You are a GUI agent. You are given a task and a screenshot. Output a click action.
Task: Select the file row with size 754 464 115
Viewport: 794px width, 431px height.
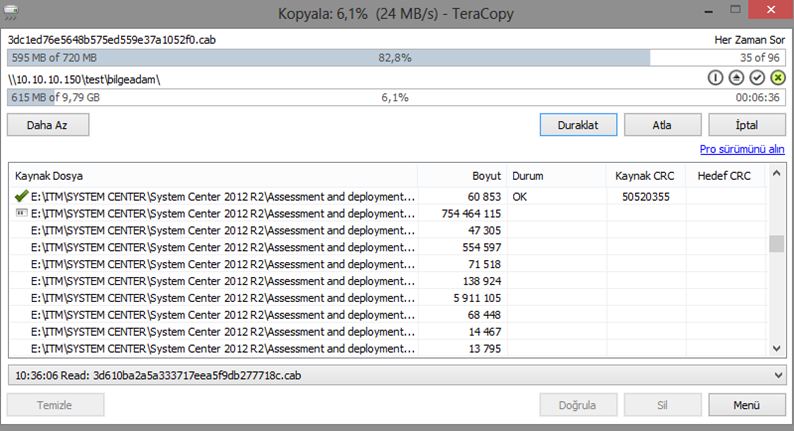tap(387, 213)
